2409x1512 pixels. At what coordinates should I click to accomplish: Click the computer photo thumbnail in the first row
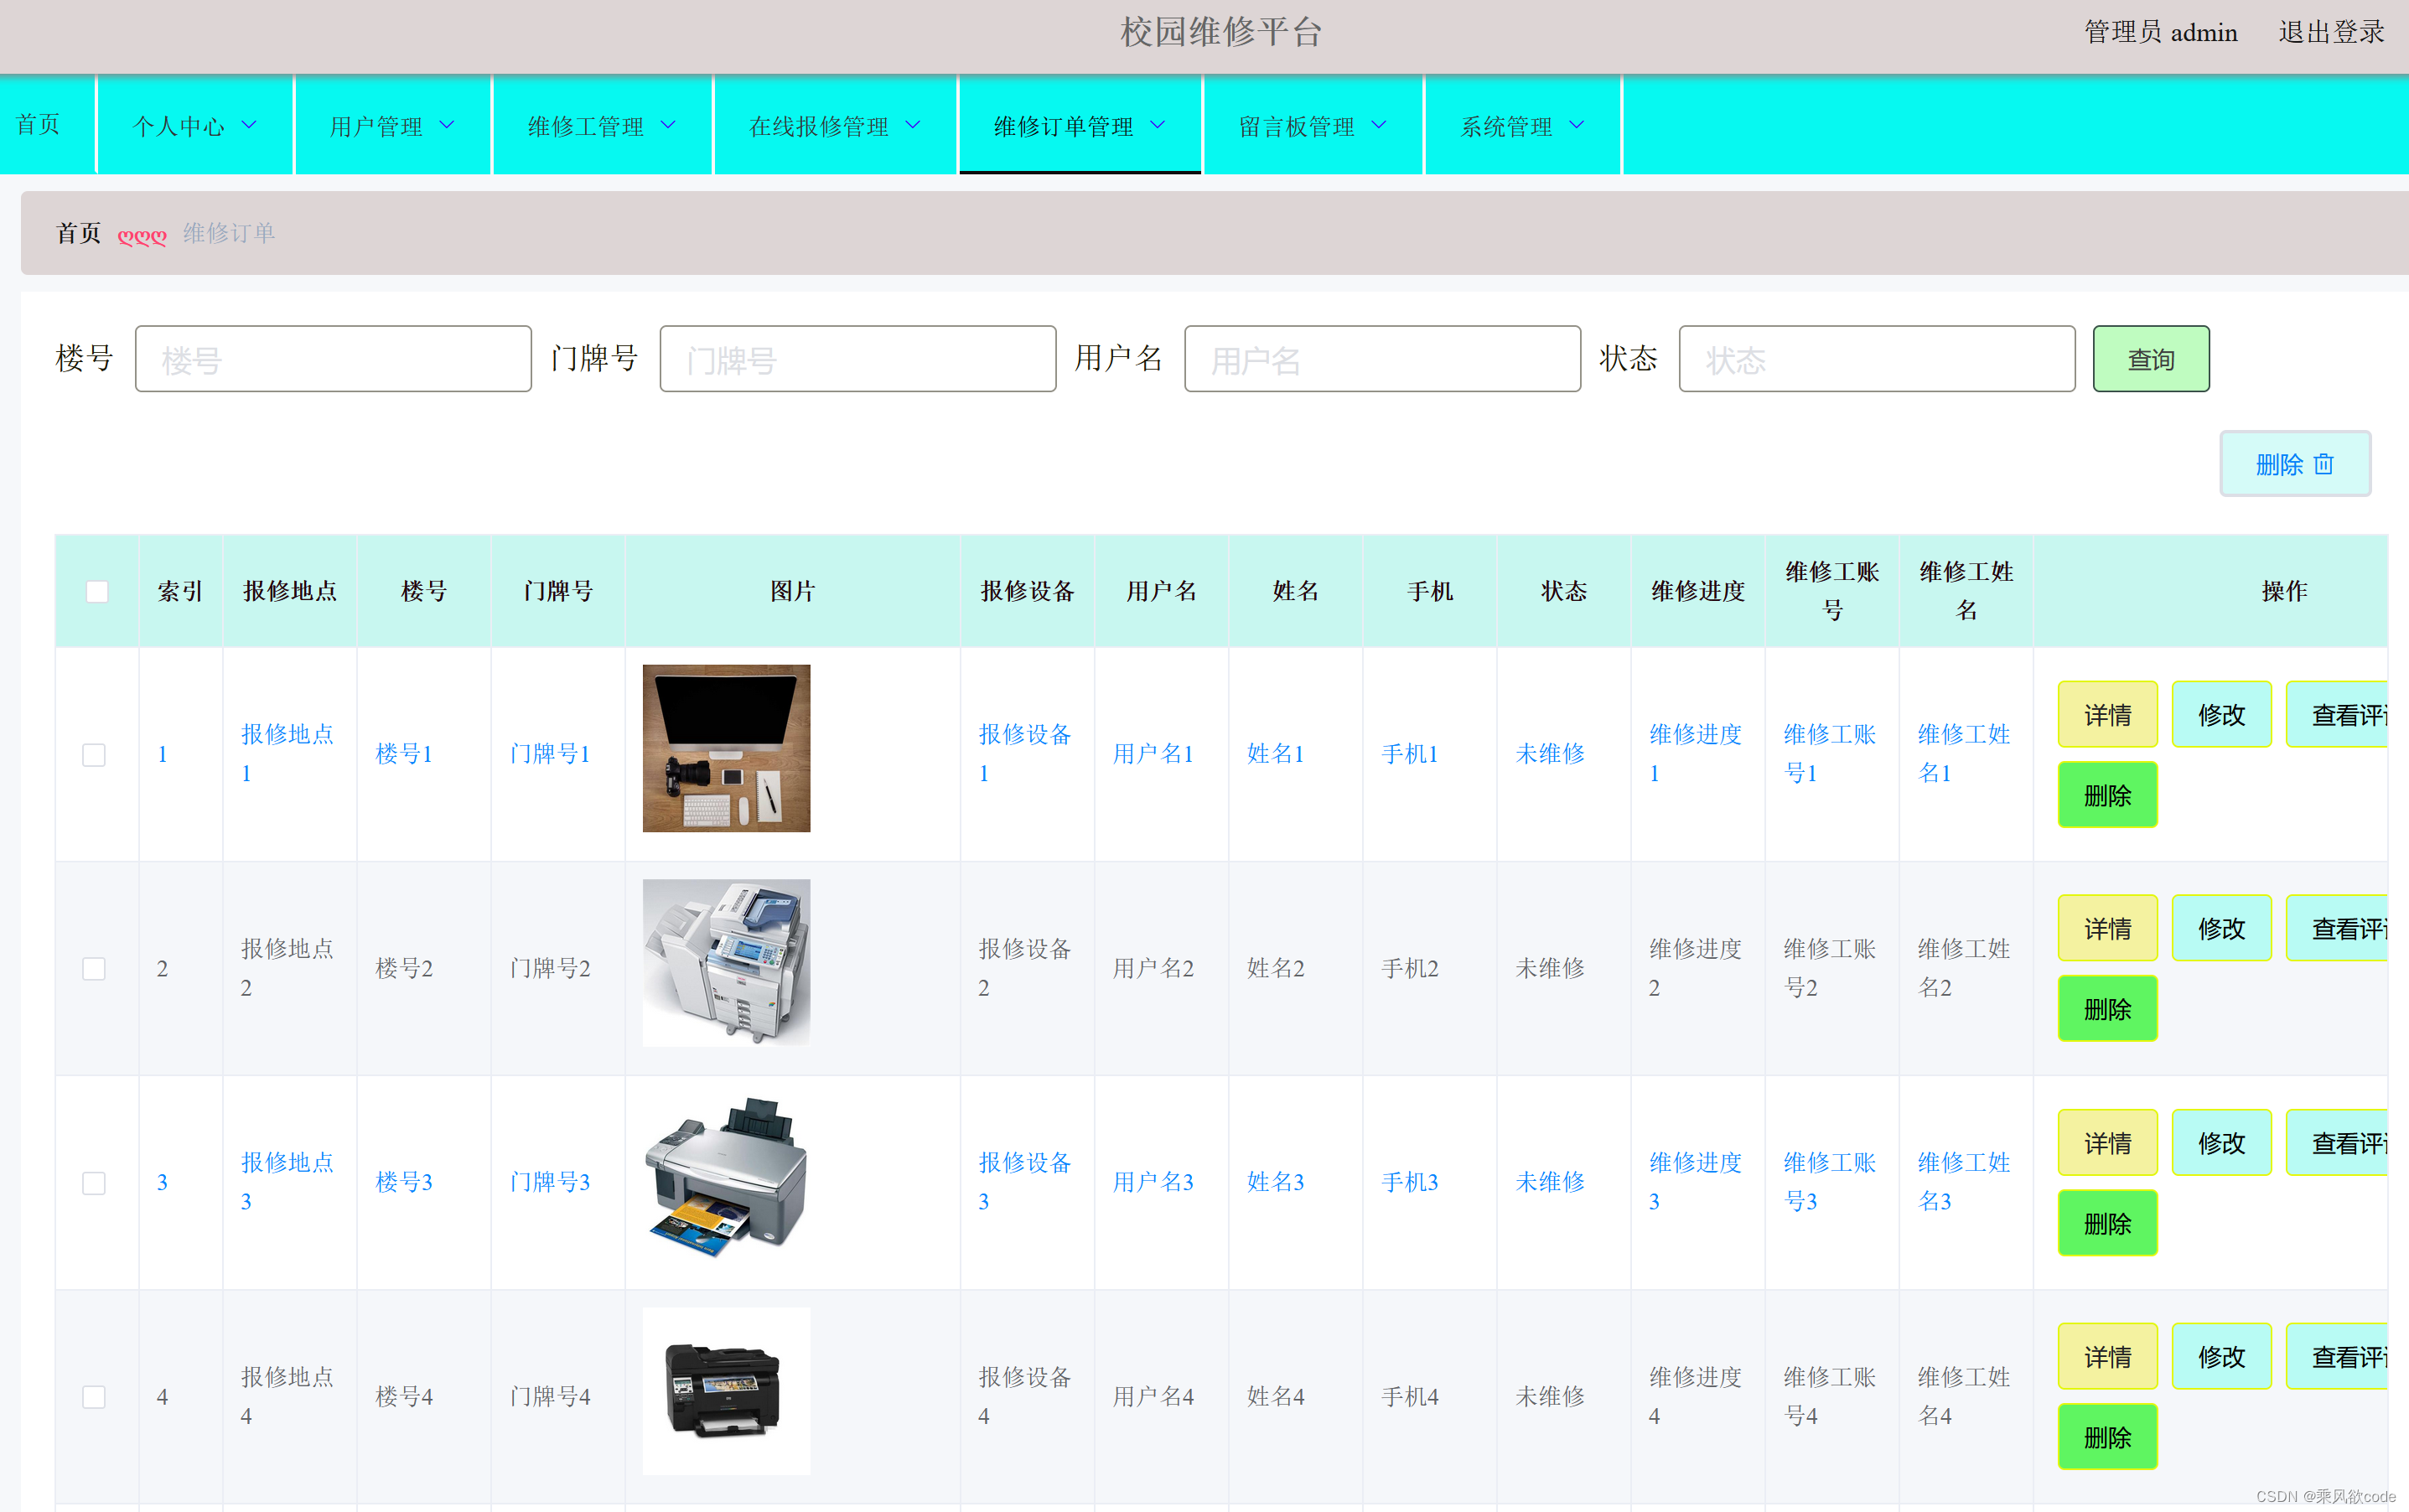coord(725,748)
